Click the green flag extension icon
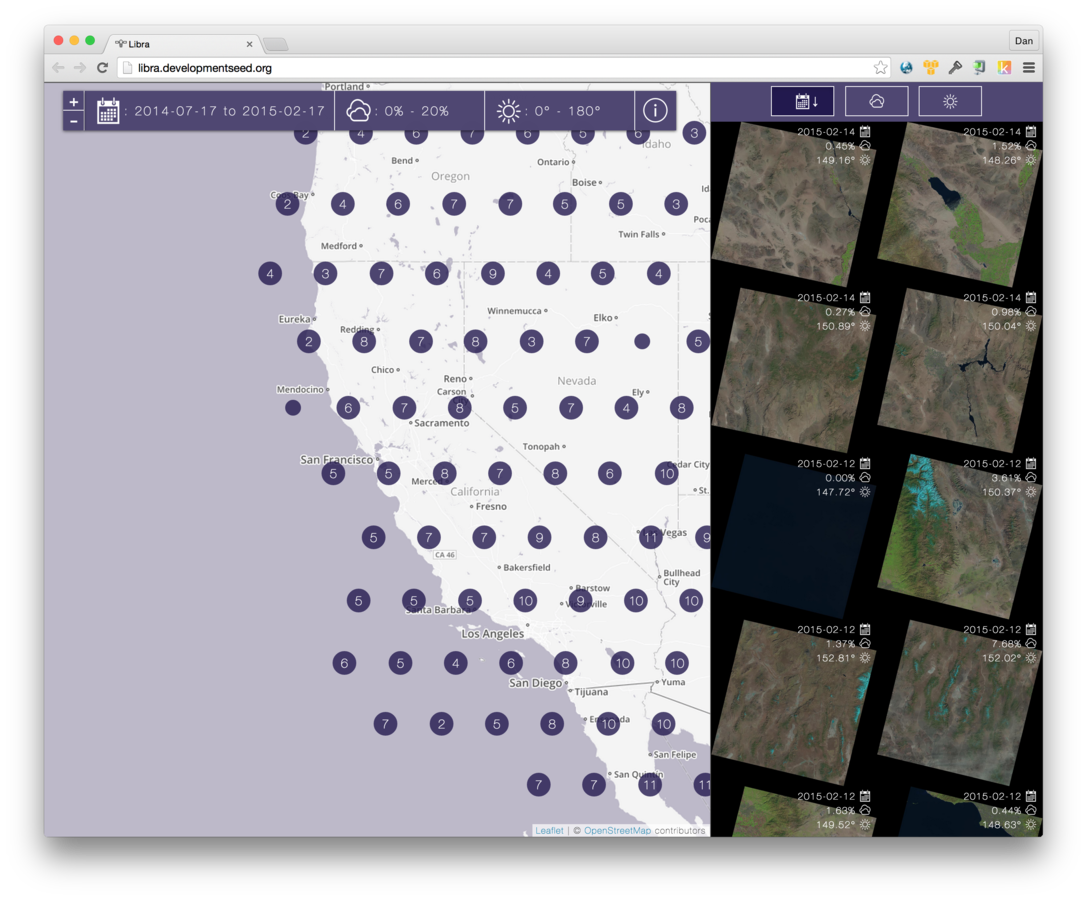The height and width of the screenshot is (900, 1087). coord(980,67)
